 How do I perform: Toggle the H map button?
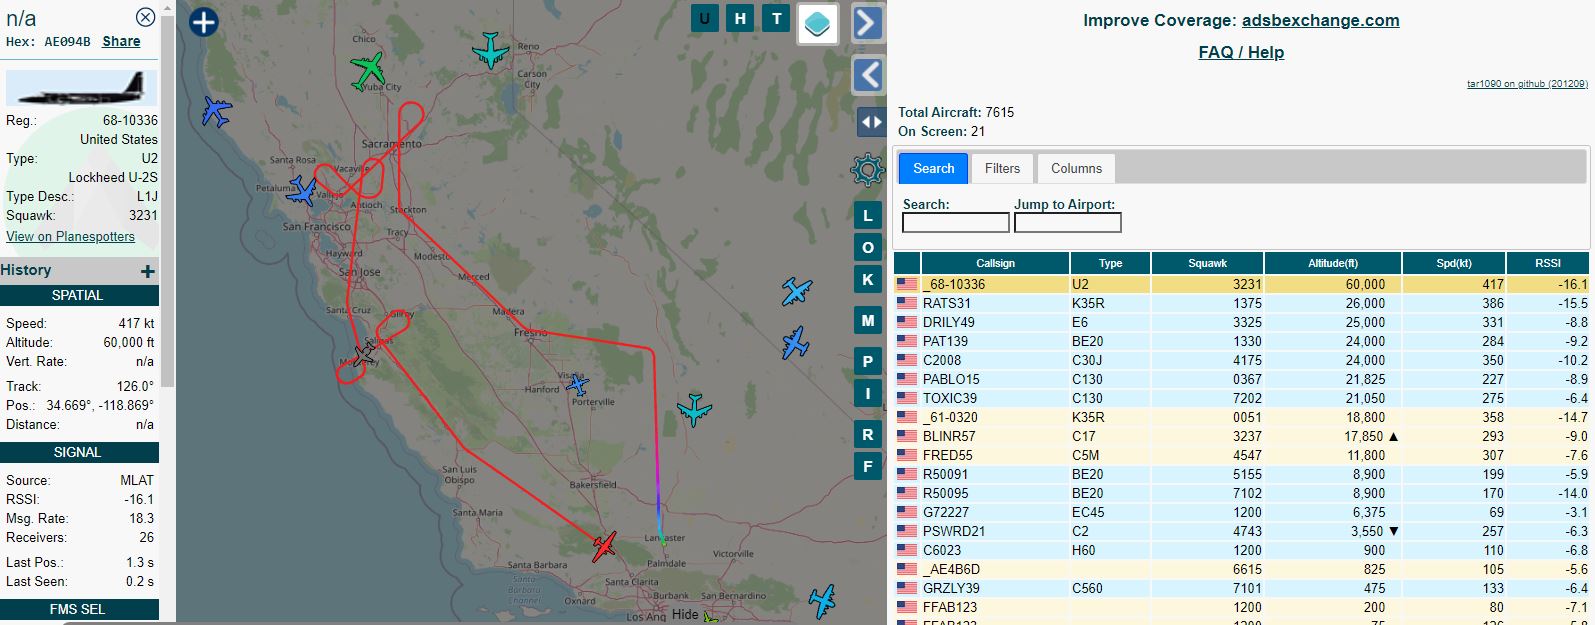point(740,18)
